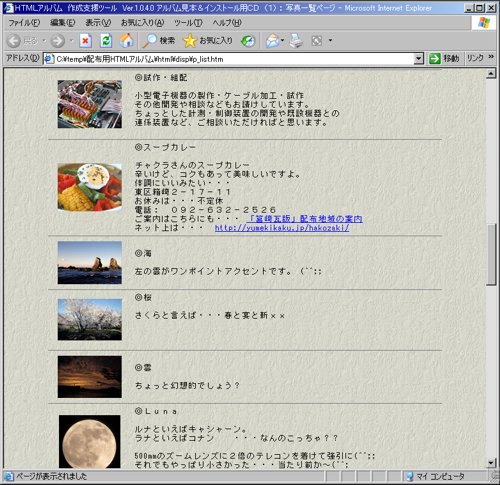Open the Edit (編集) menu
Image resolution: width=500 pixels, height=485 pixels.
pos(62,23)
